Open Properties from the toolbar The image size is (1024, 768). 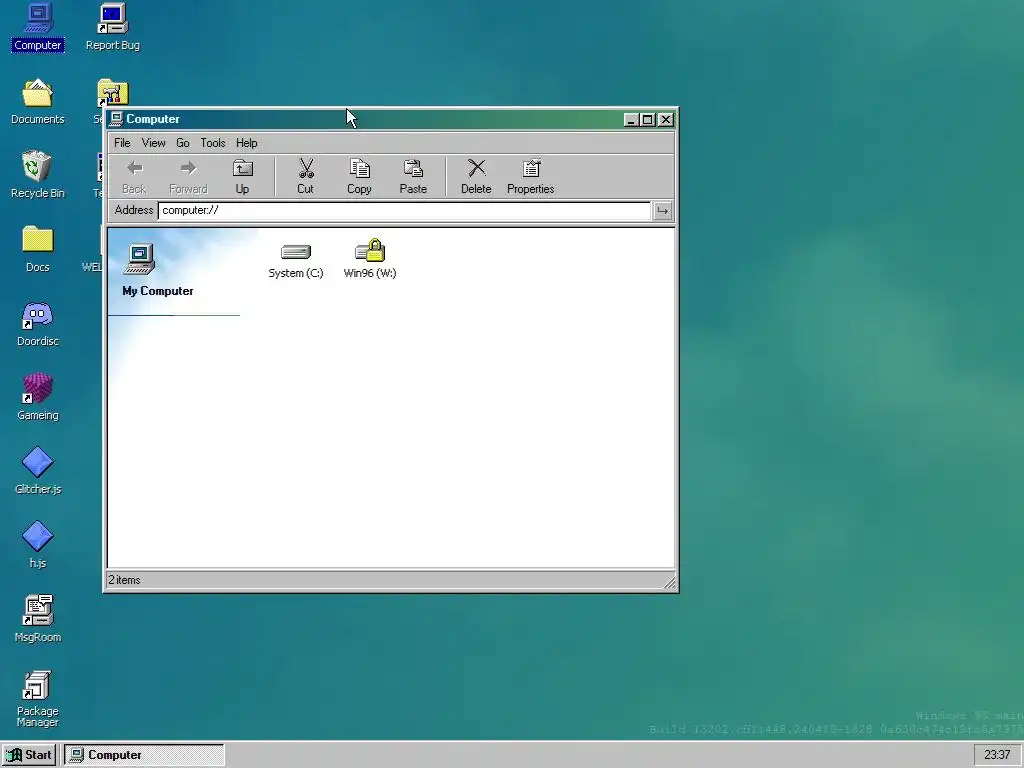point(530,176)
